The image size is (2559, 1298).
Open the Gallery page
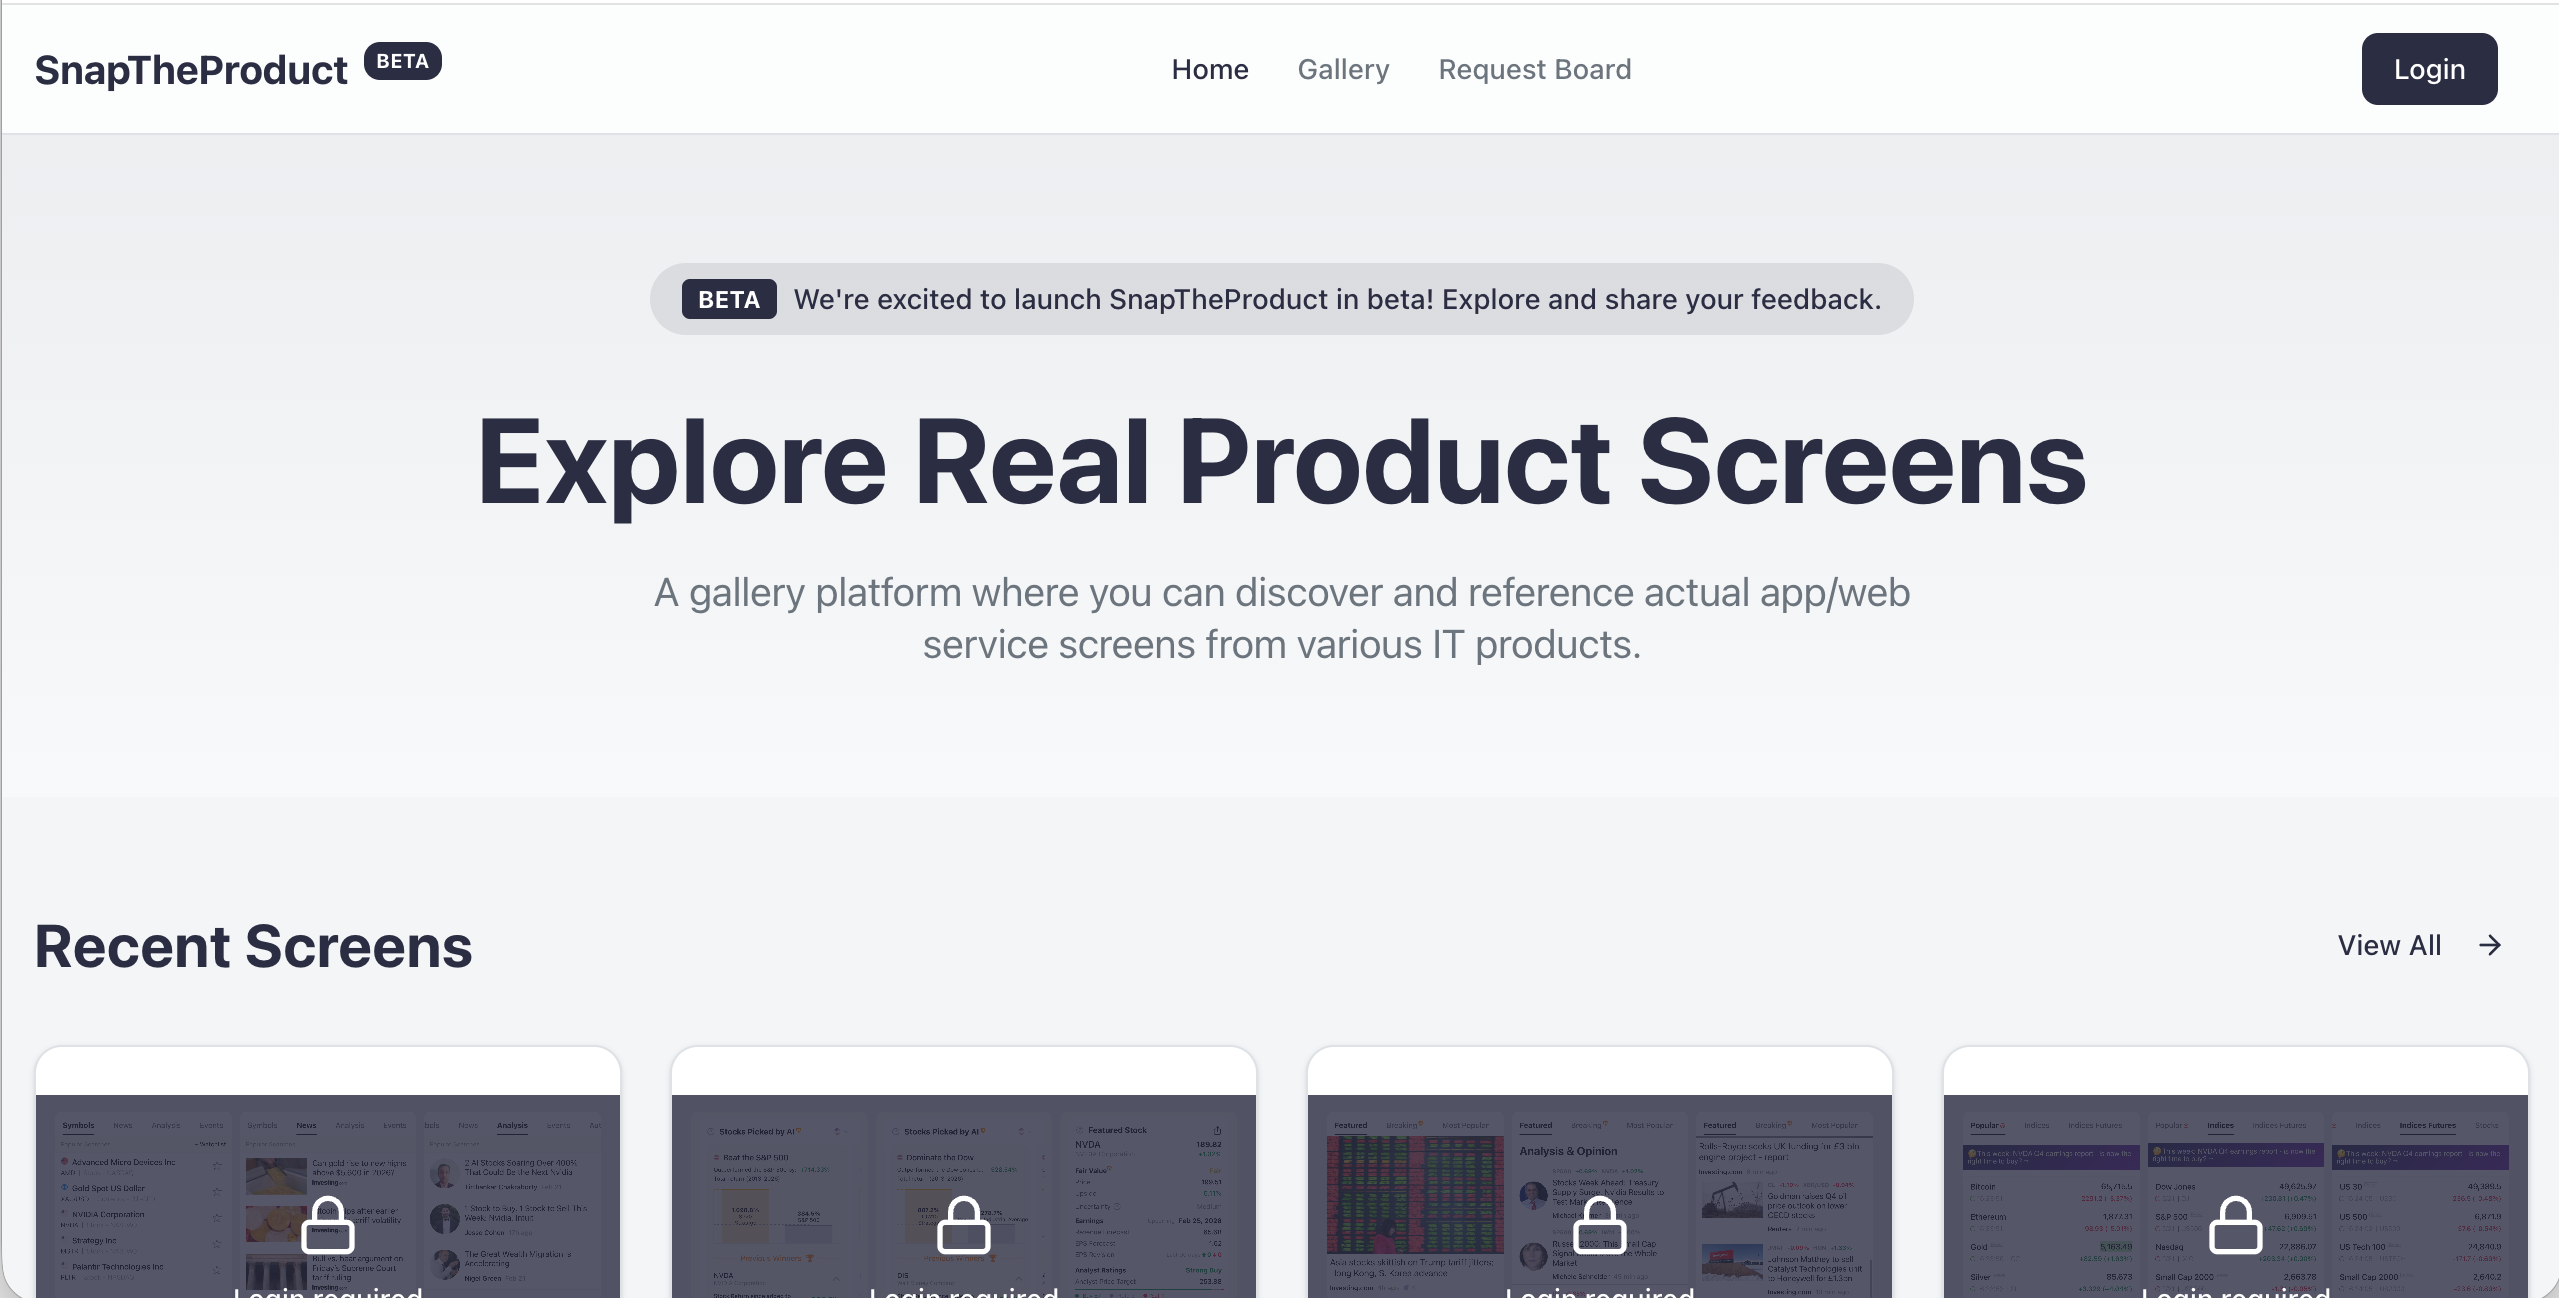point(1343,69)
